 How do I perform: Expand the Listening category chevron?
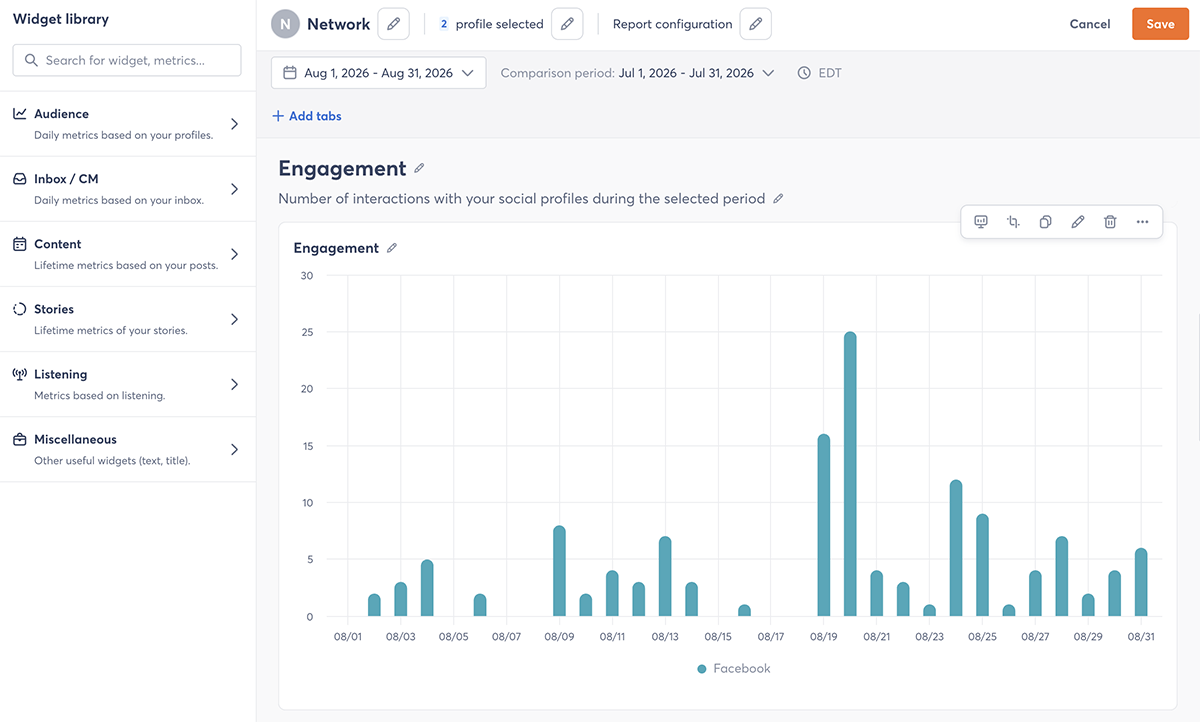(x=234, y=384)
